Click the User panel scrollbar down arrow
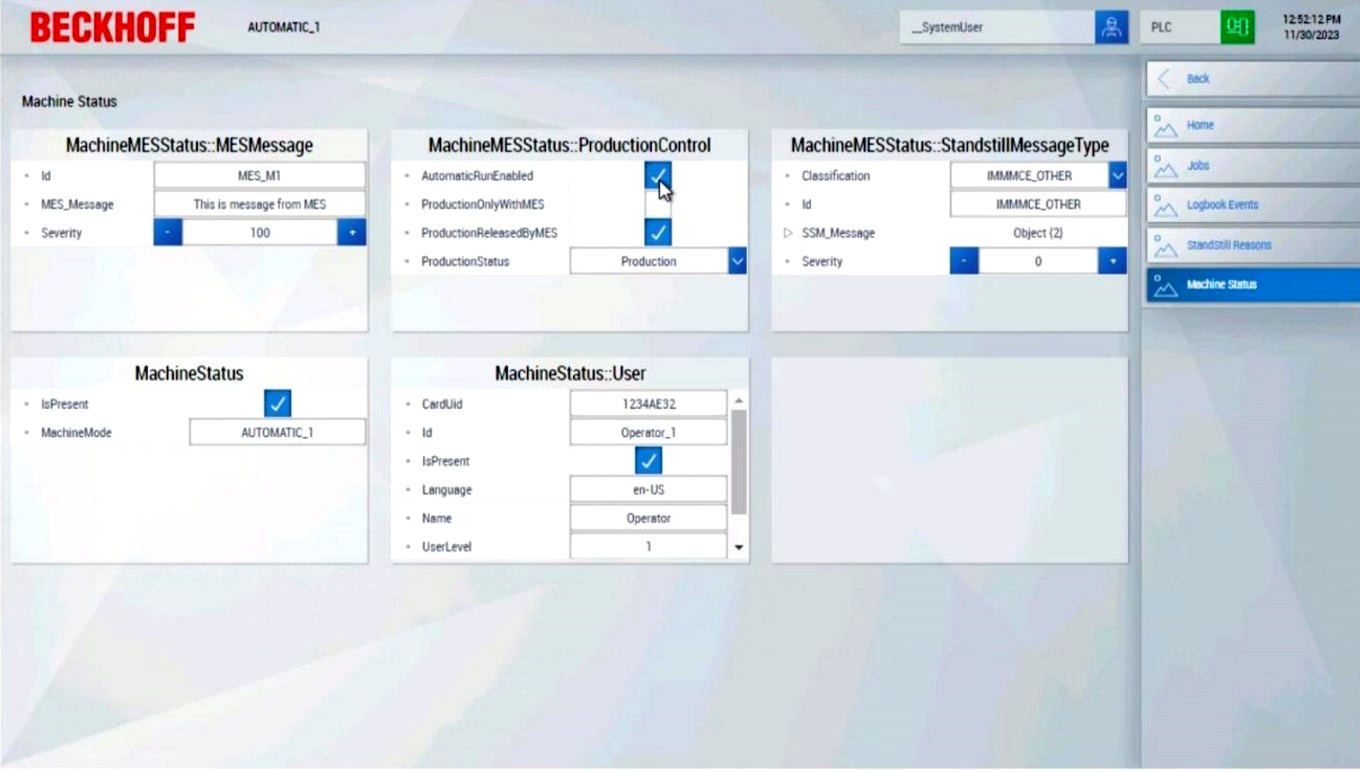This screenshot has width=1360, height=772. [x=739, y=547]
